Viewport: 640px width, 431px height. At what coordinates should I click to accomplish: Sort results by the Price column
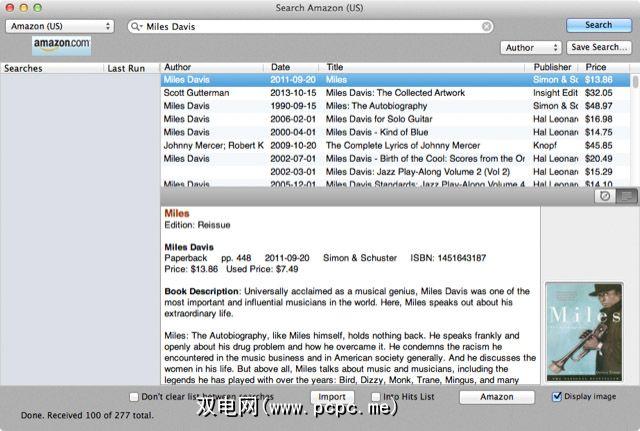pyautogui.click(x=604, y=67)
